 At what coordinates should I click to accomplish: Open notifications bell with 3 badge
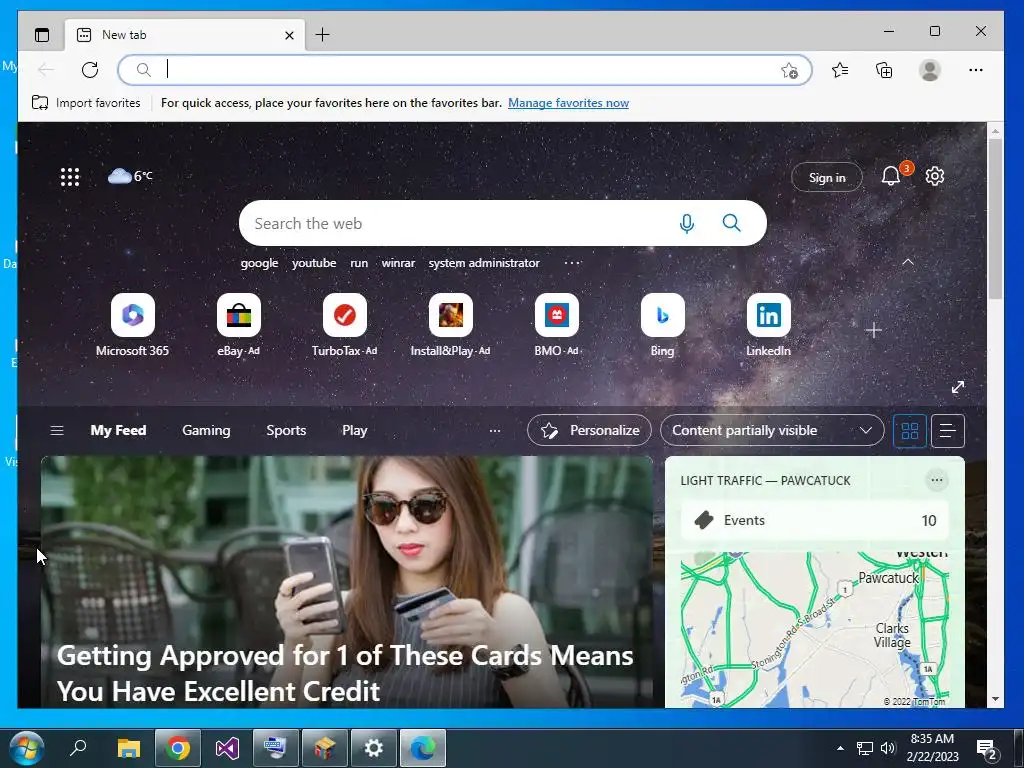pyautogui.click(x=892, y=175)
